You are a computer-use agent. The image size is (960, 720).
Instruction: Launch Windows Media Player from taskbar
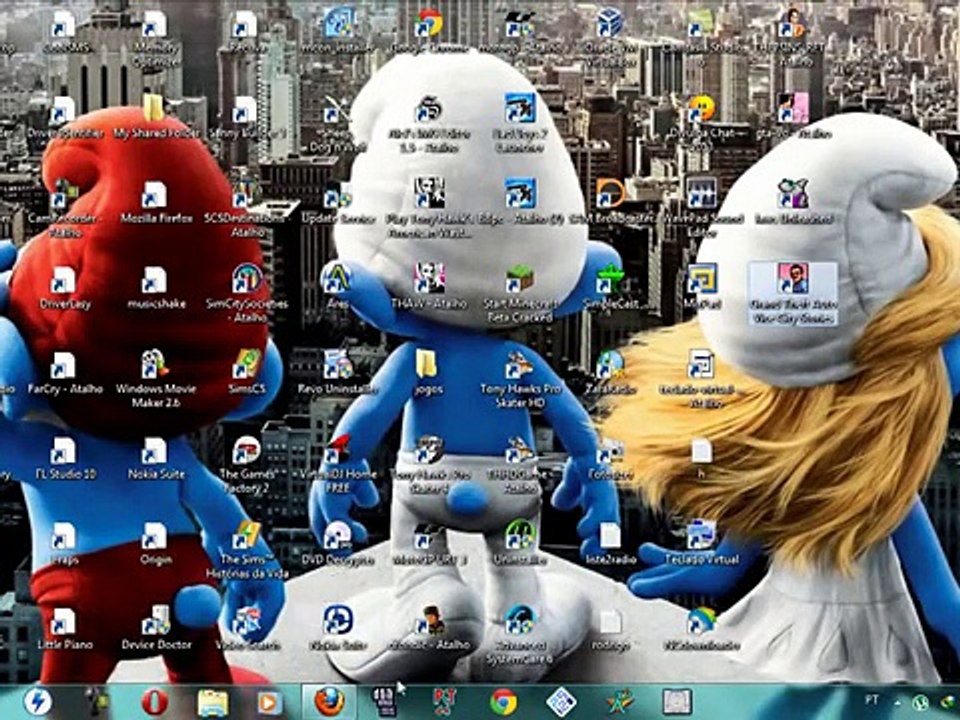coord(269,702)
